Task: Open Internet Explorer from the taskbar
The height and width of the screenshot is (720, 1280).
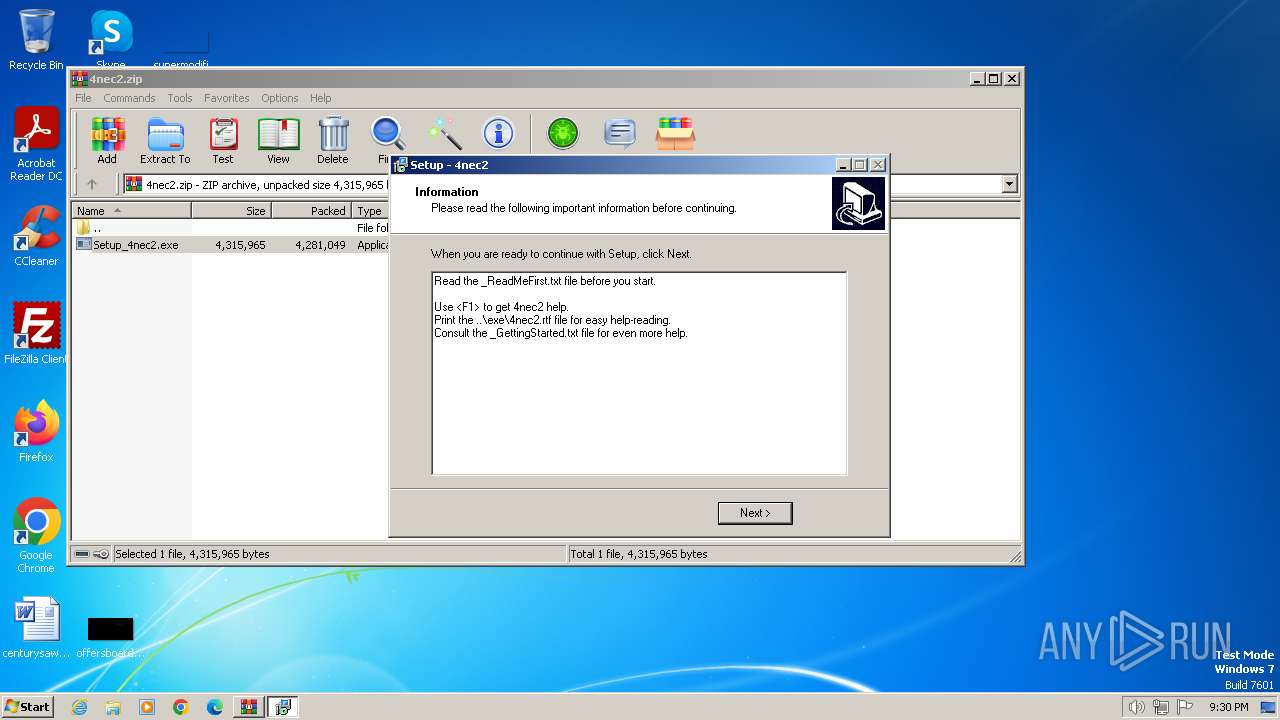Action: tap(79, 707)
